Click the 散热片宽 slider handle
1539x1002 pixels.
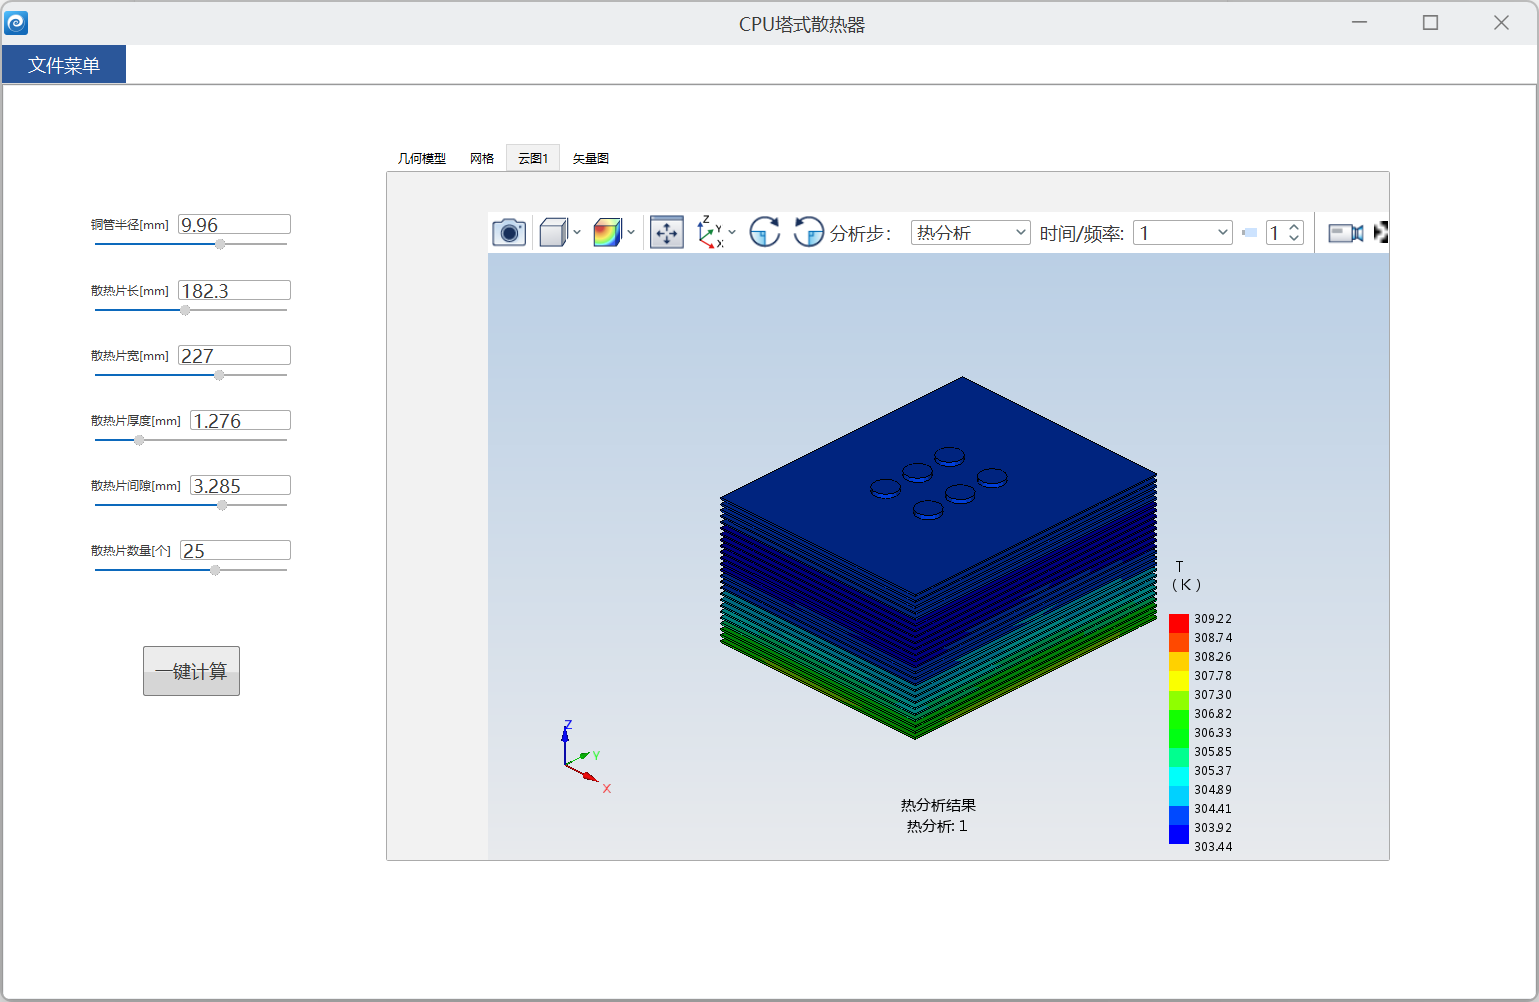click(219, 375)
